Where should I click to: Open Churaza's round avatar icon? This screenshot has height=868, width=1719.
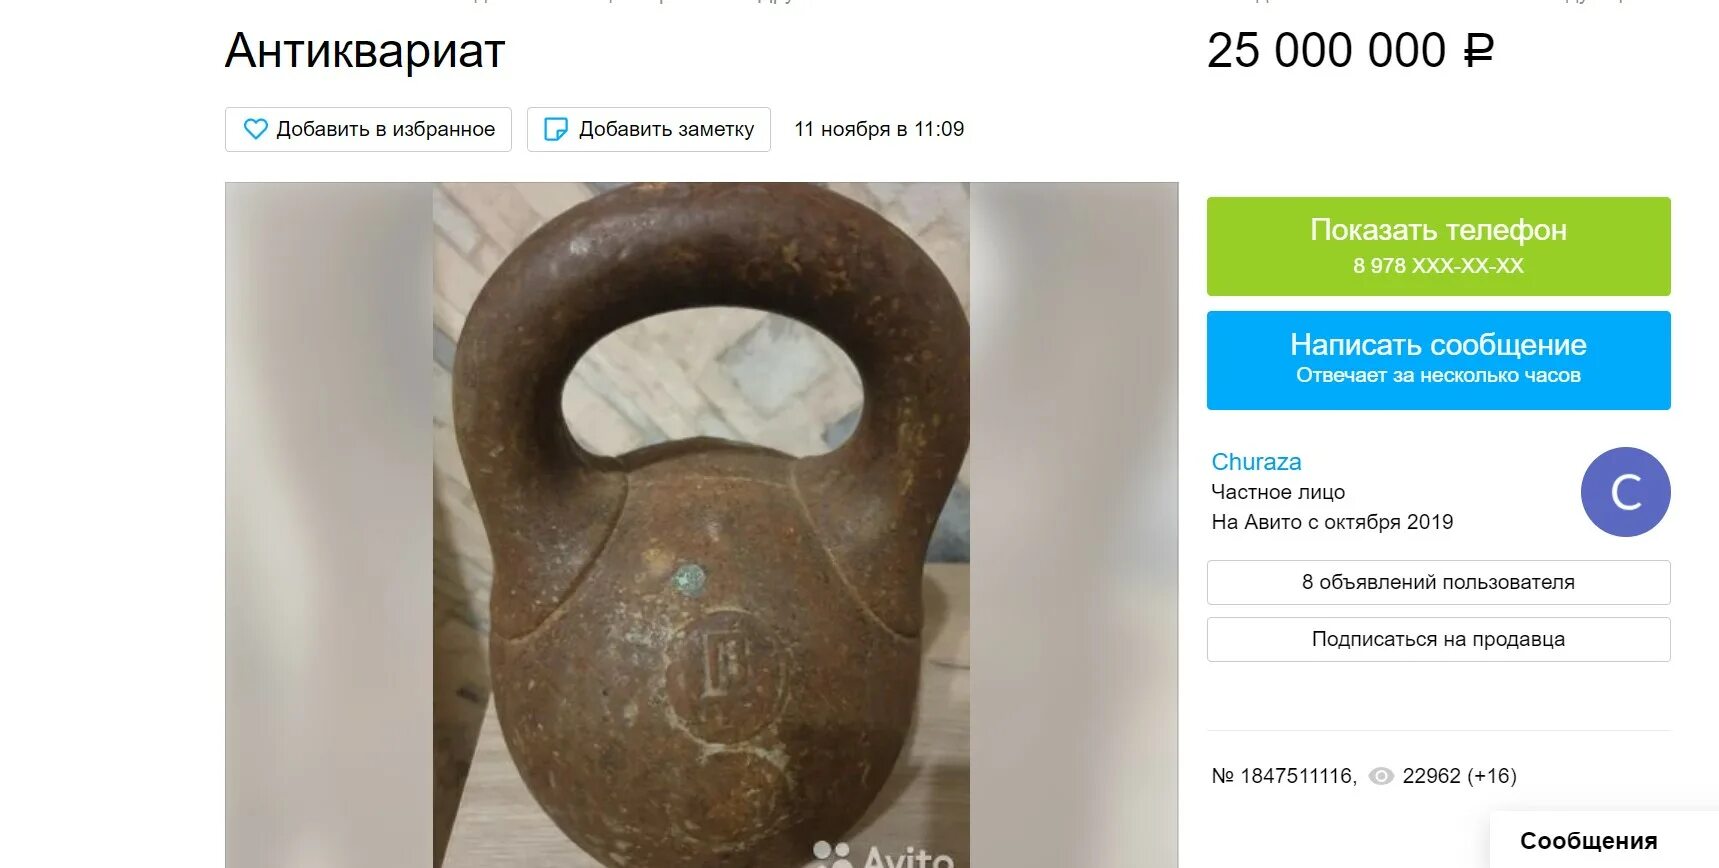[1625, 492]
